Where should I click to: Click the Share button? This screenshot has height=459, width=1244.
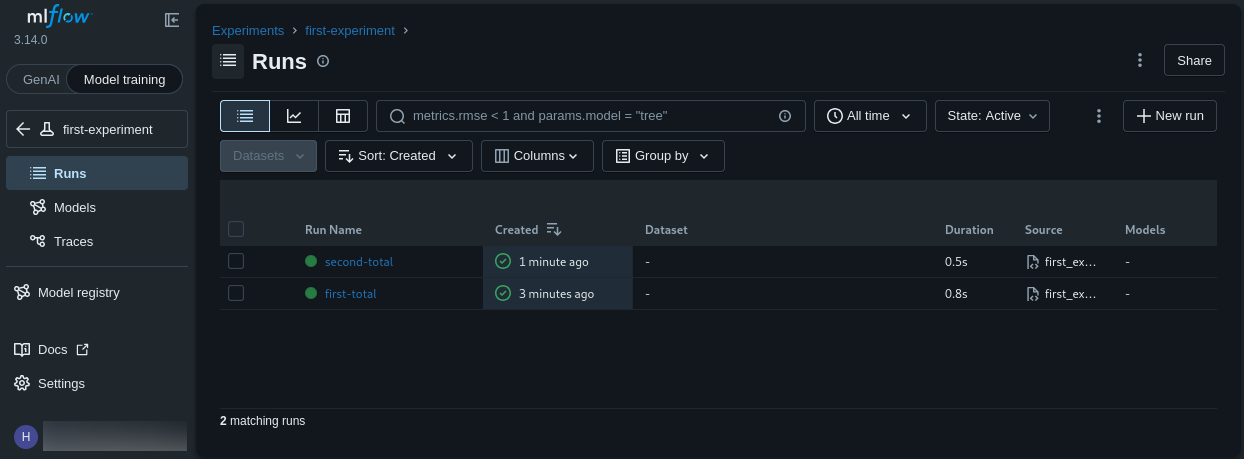pyautogui.click(x=1194, y=60)
